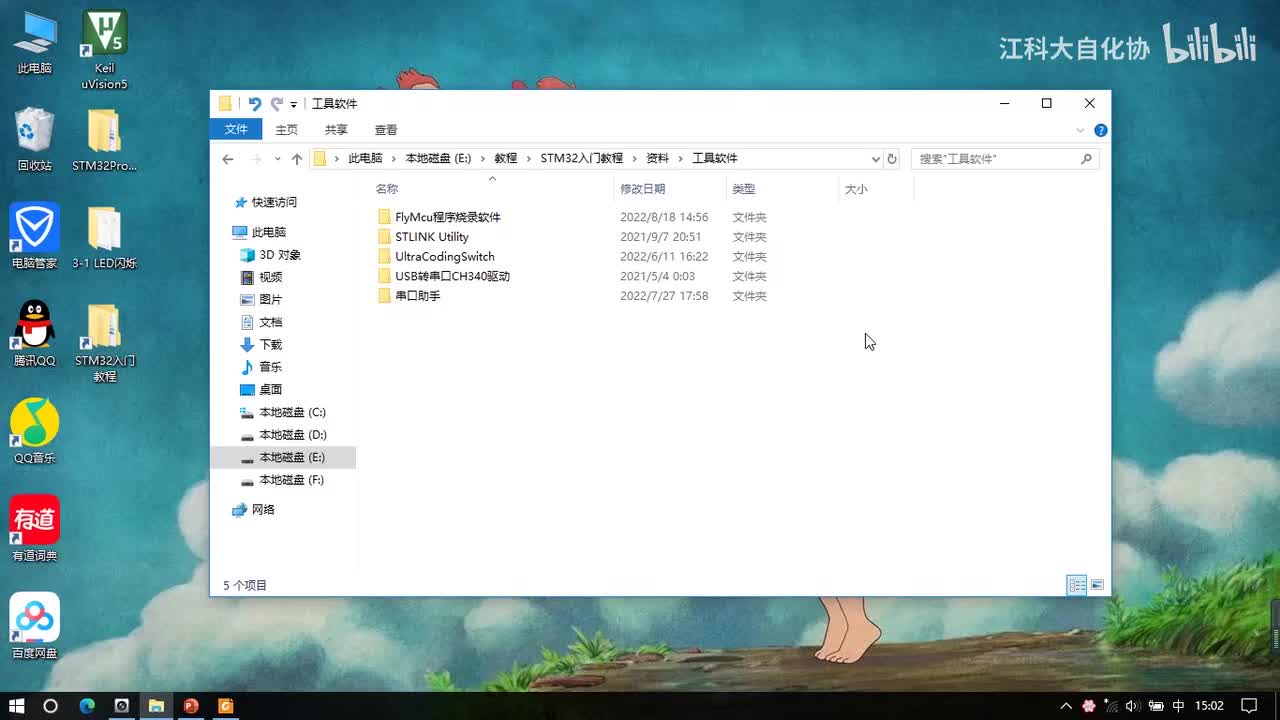
Task: Open the Explorer help icon
Action: 1101,130
